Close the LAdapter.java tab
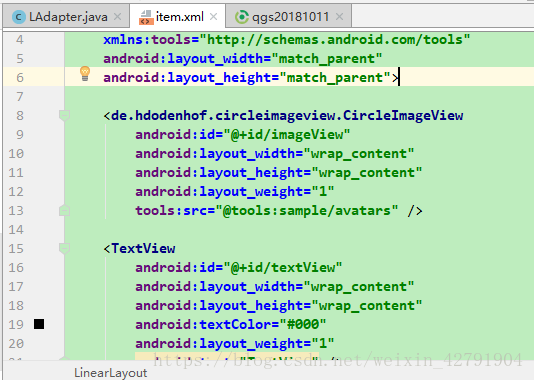 (x=117, y=16)
